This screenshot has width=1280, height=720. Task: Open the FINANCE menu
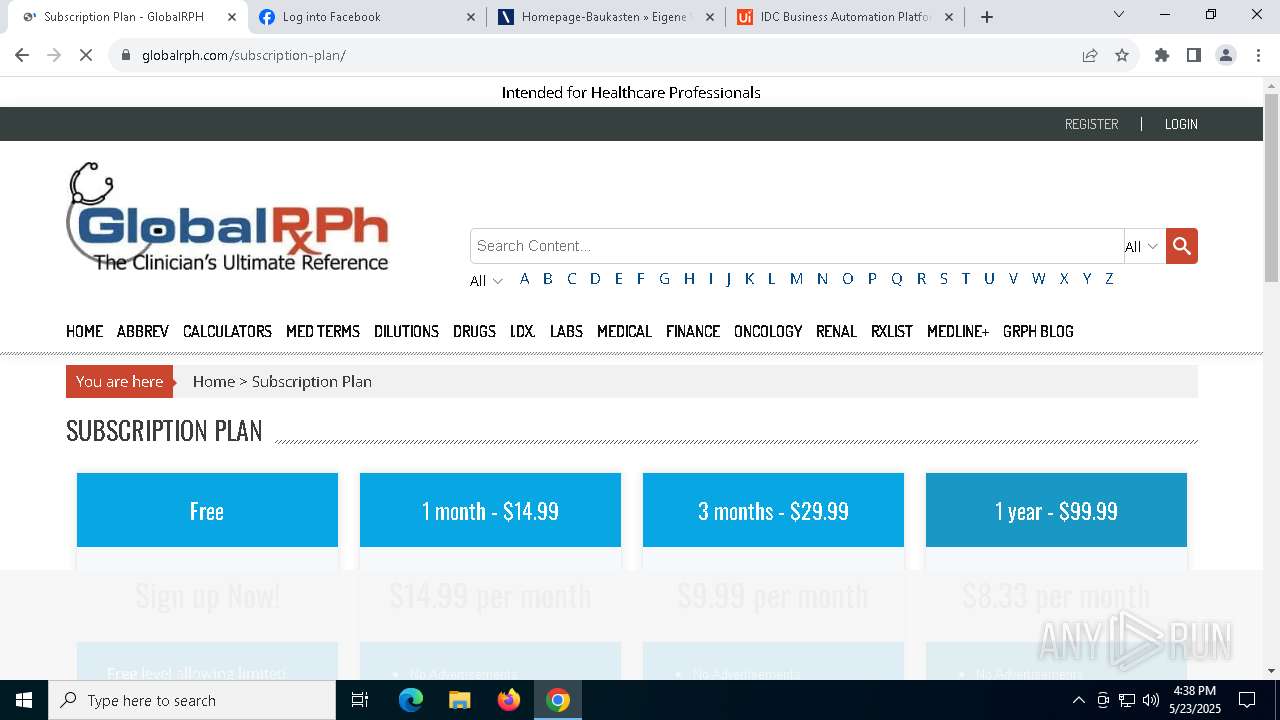(x=693, y=331)
